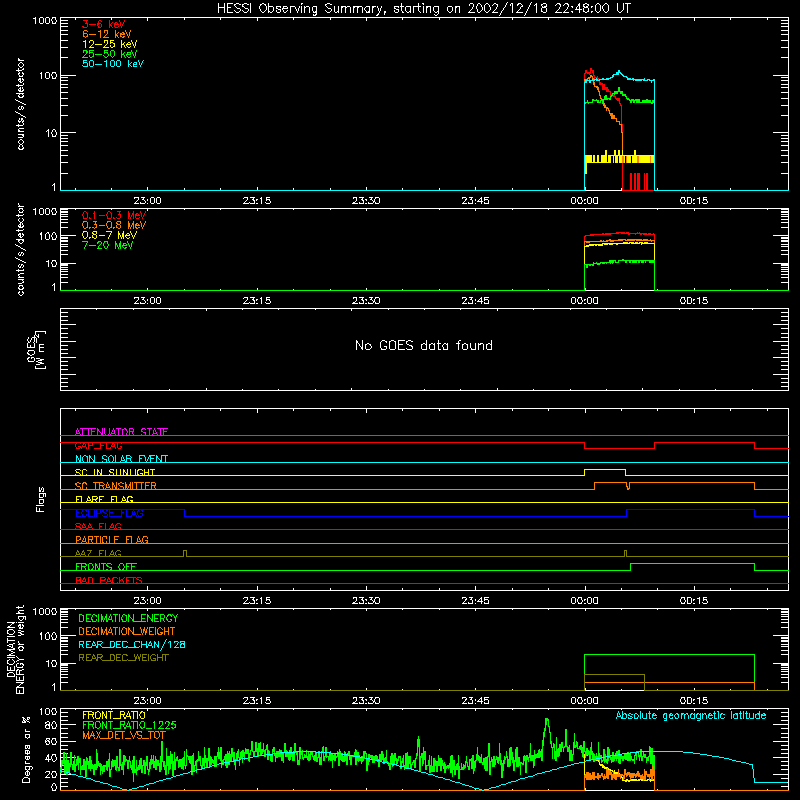Click the '23:45' tick under the MeV panel
The width and height of the screenshot is (800, 800).
point(475,301)
